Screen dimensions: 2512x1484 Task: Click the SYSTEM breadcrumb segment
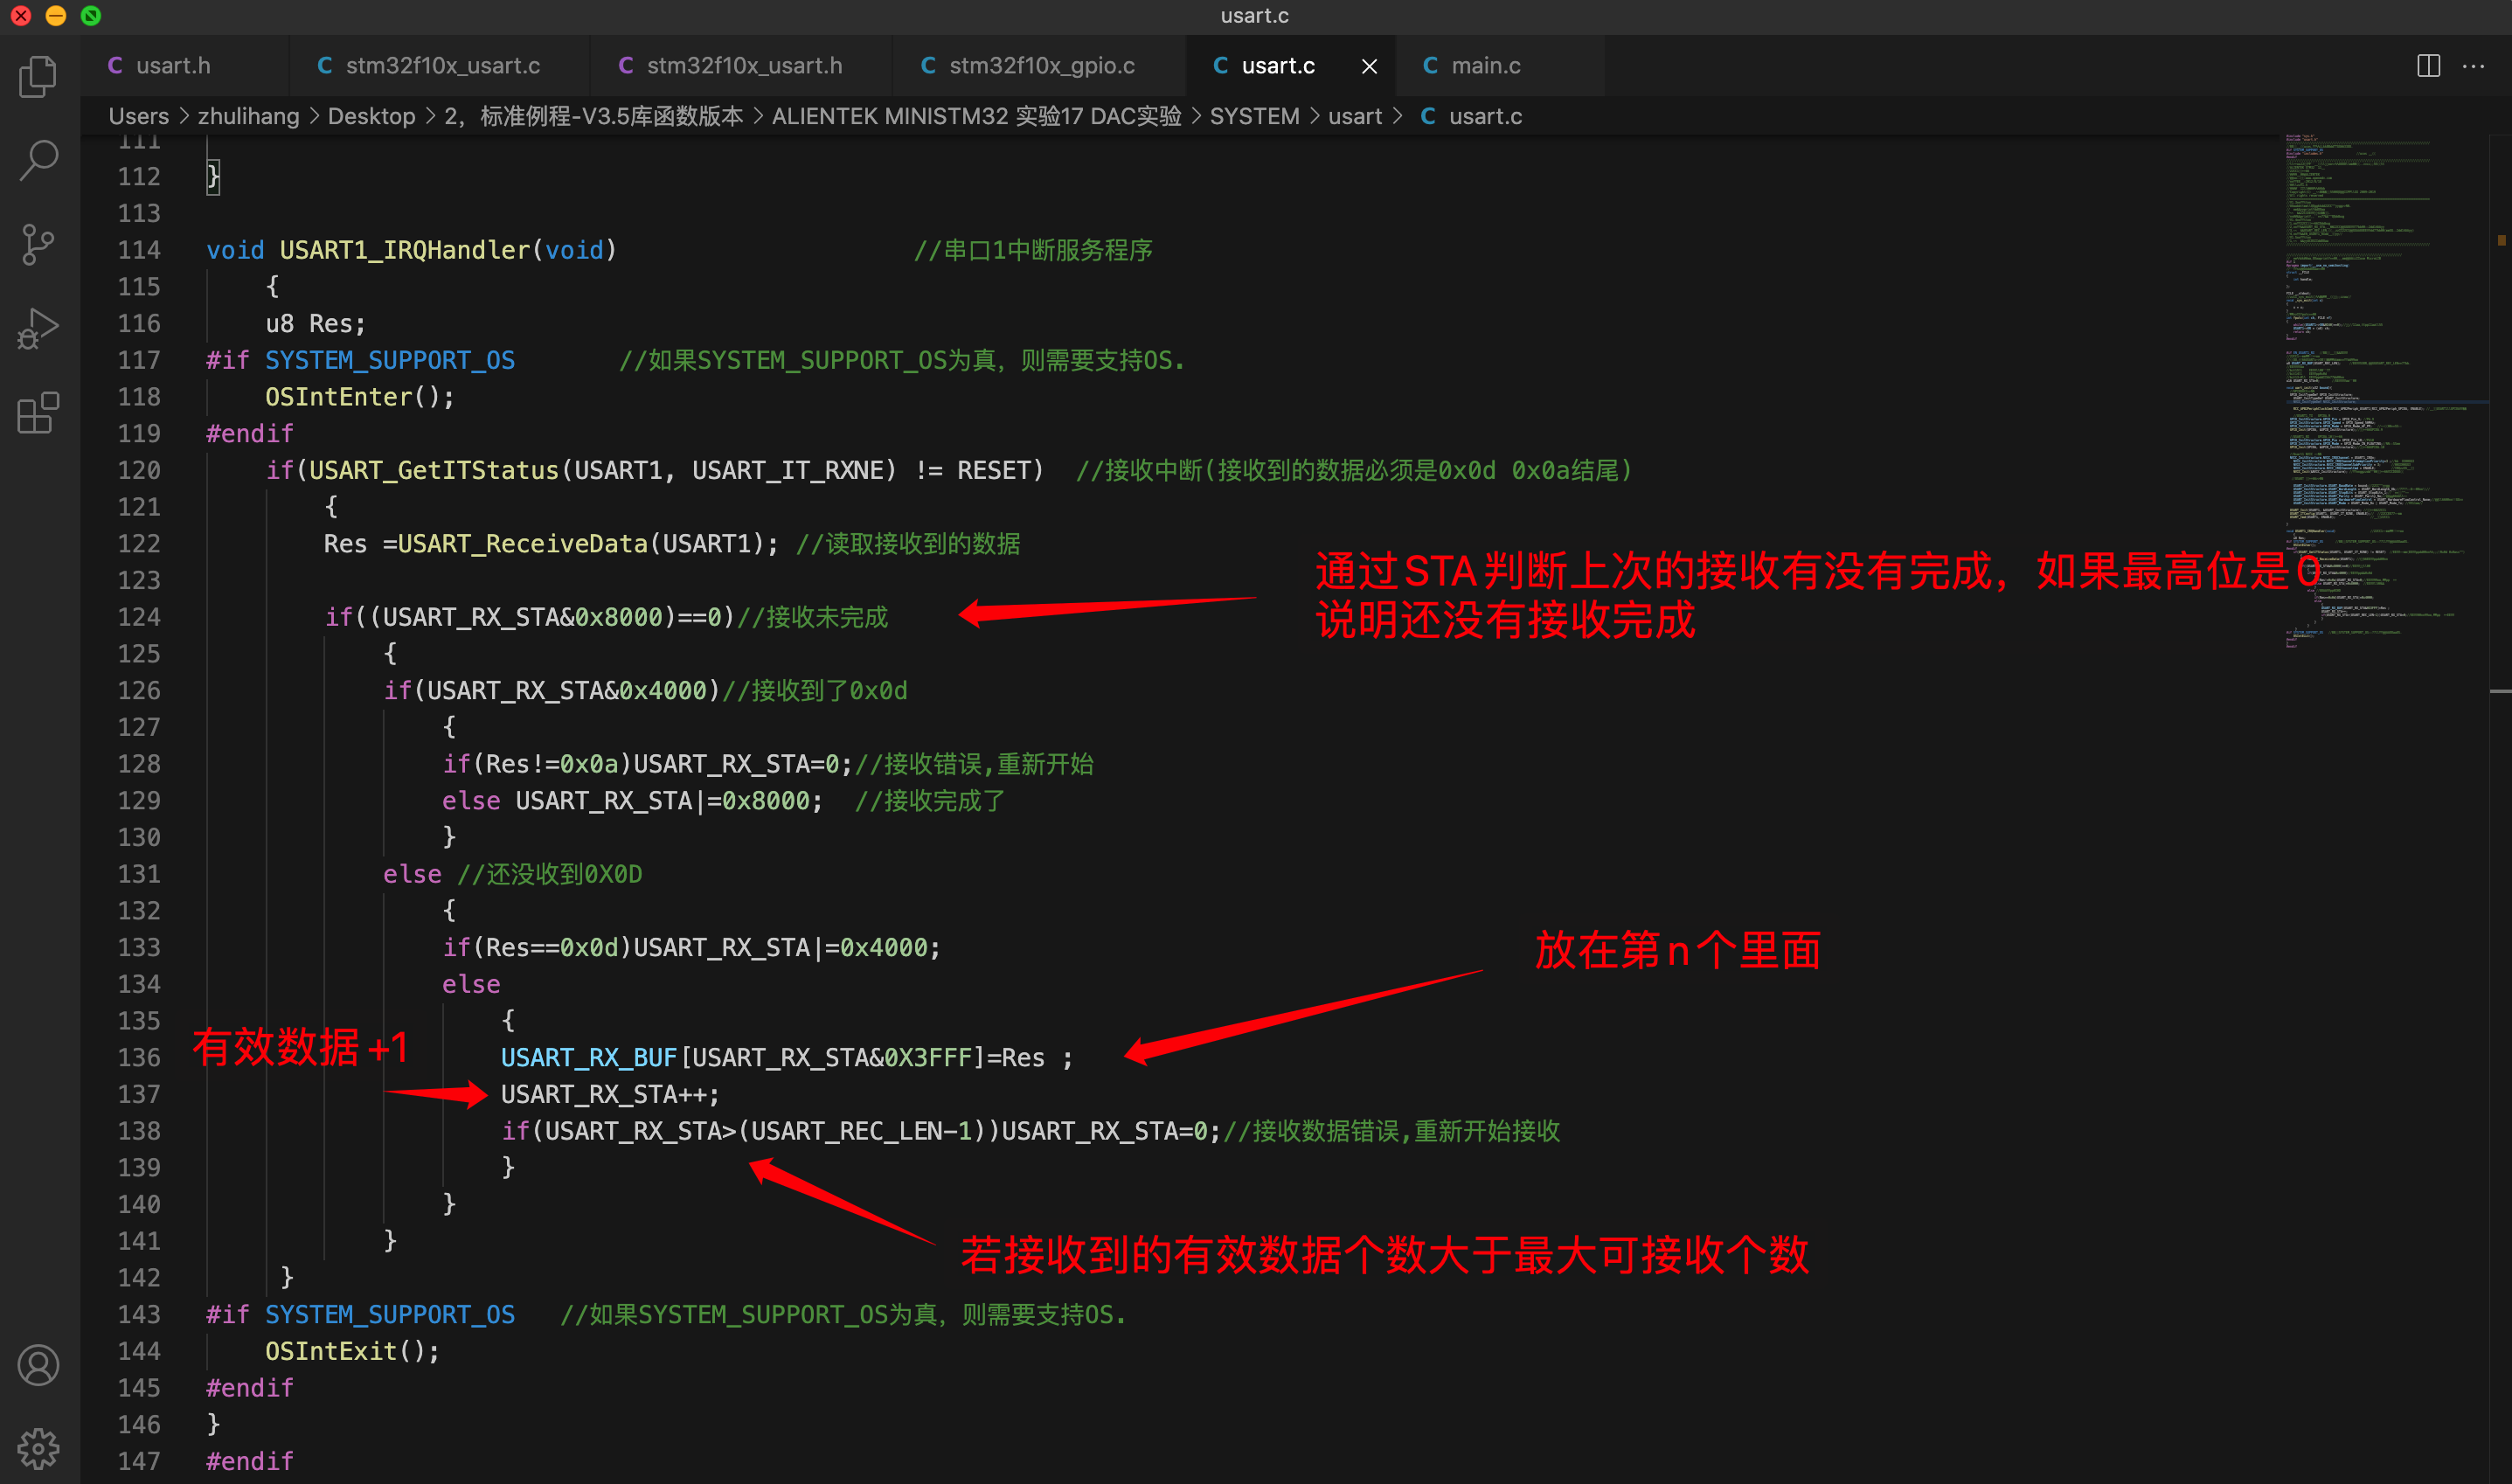click(x=1254, y=116)
